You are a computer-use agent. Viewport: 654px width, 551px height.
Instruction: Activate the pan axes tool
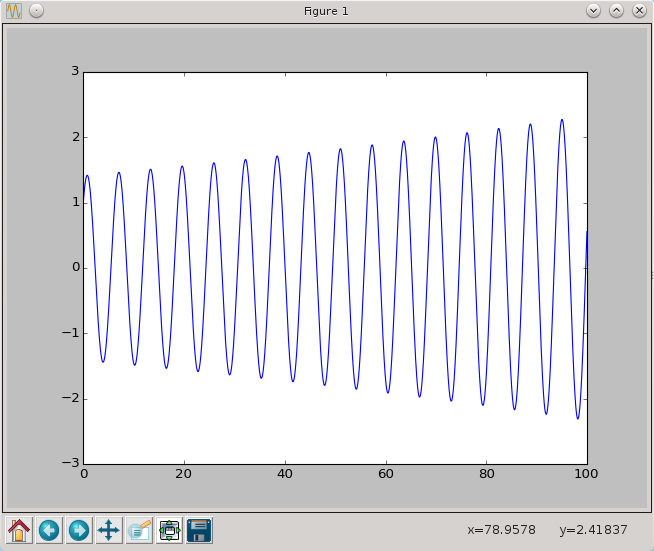(x=109, y=530)
